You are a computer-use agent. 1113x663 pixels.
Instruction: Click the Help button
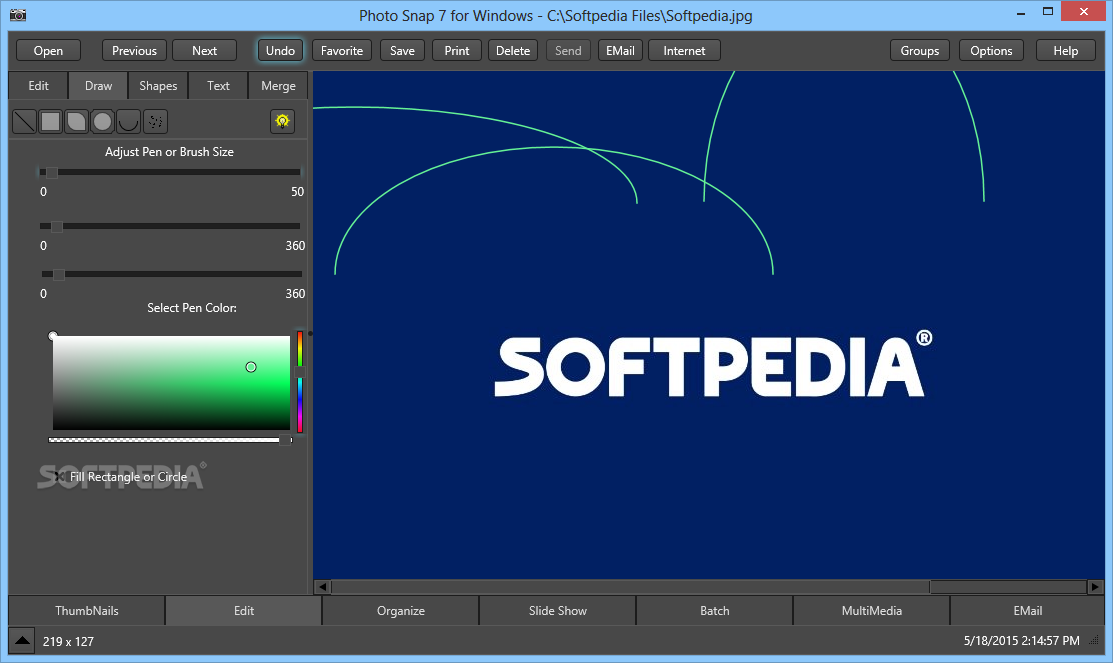[x=1065, y=50]
